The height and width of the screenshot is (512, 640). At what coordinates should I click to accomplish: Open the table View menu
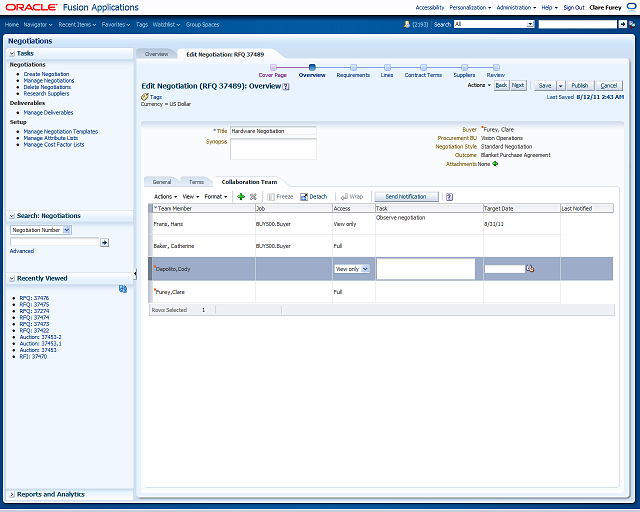pyautogui.click(x=191, y=197)
